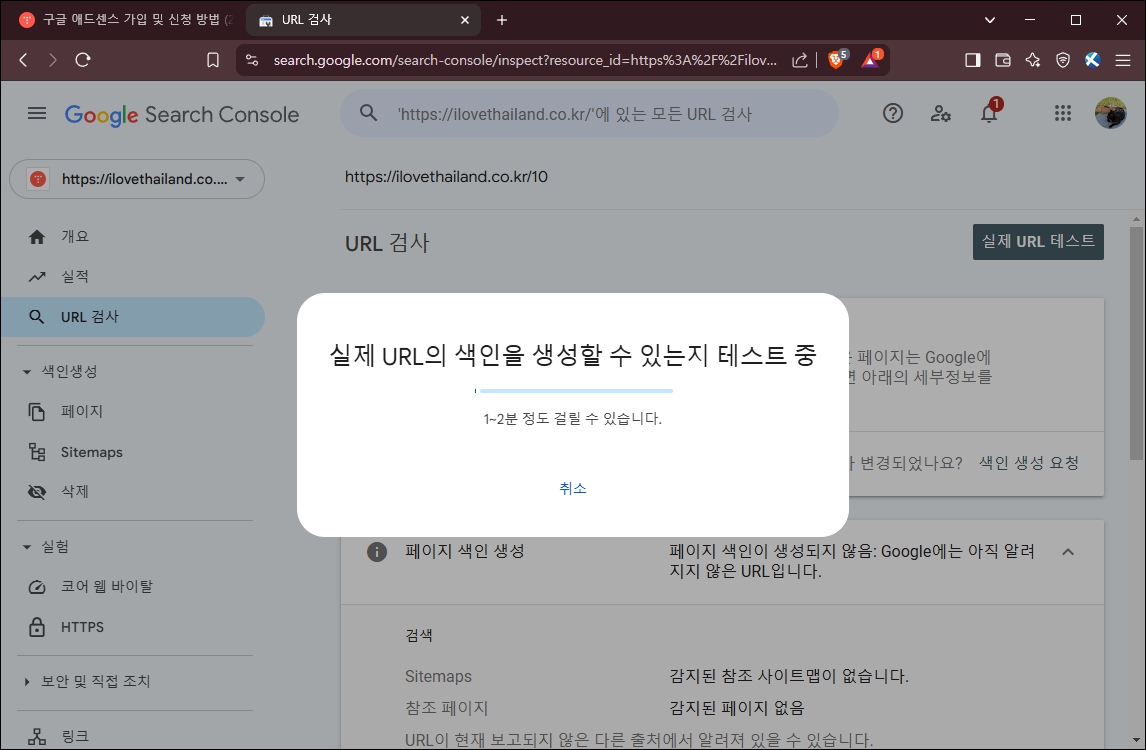
Task: Go back with browser back arrow
Action: [23, 60]
